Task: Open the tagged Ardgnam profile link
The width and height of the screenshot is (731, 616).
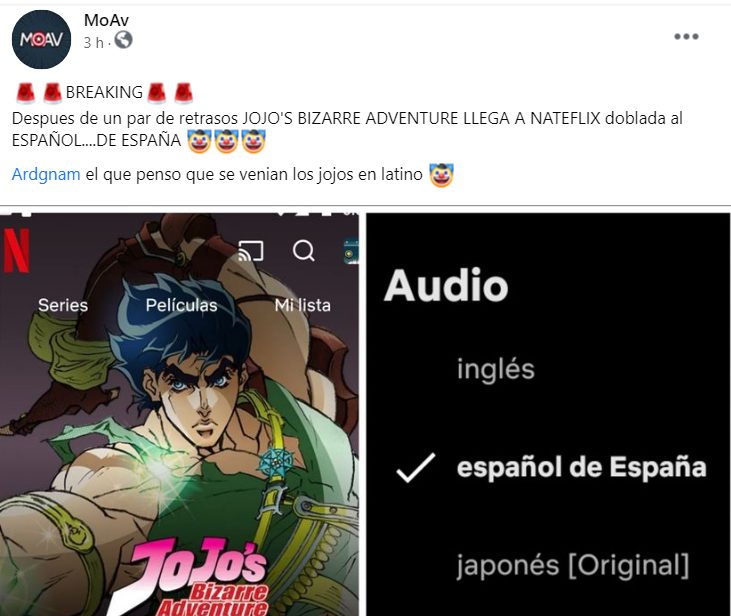Action: click(46, 174)
